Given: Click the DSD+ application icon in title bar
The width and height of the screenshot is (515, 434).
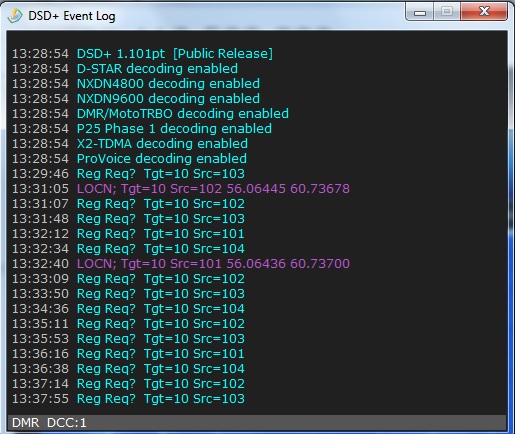Looking at the screenshot, I should pos(15,16).
